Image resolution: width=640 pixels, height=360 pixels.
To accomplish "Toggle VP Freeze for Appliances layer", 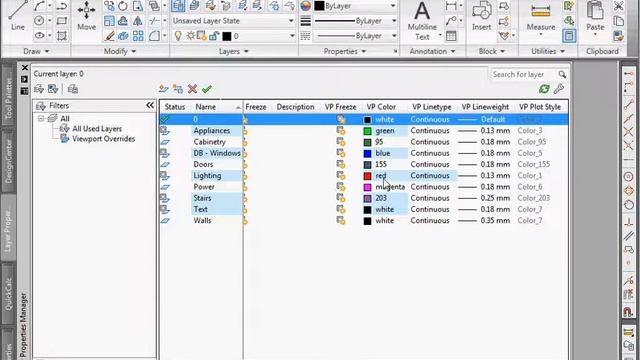I will 340,131.
